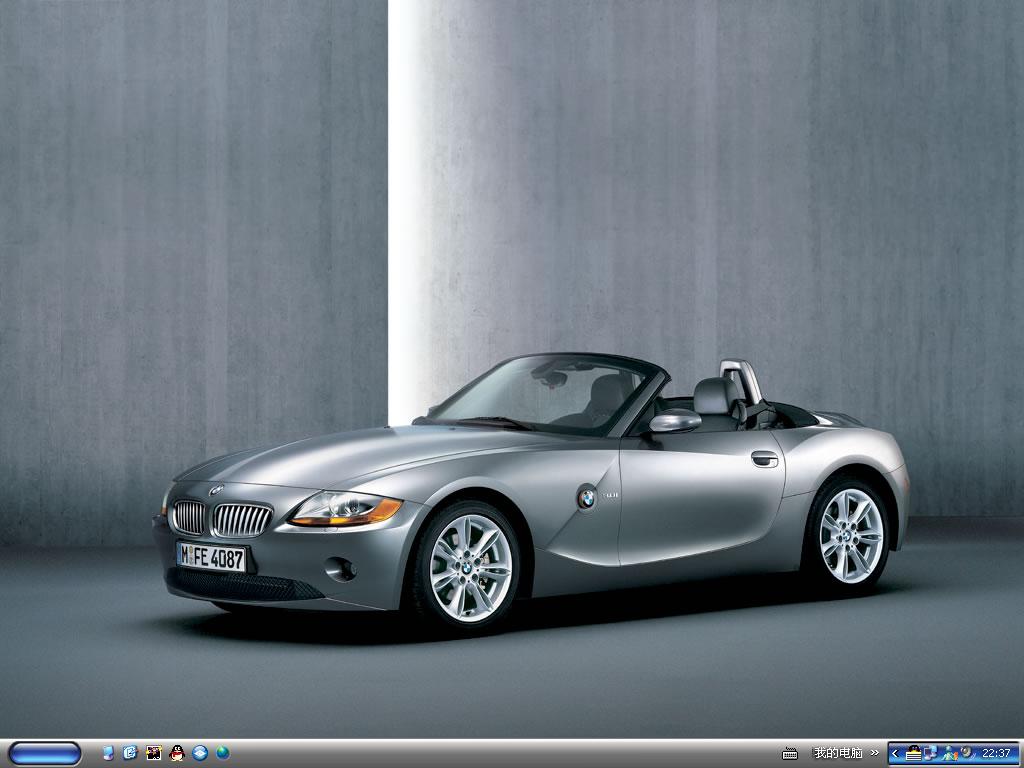Click the BMW car's front license plate
The width and height of the screenshot is (1024, 768).
(211, 557)
